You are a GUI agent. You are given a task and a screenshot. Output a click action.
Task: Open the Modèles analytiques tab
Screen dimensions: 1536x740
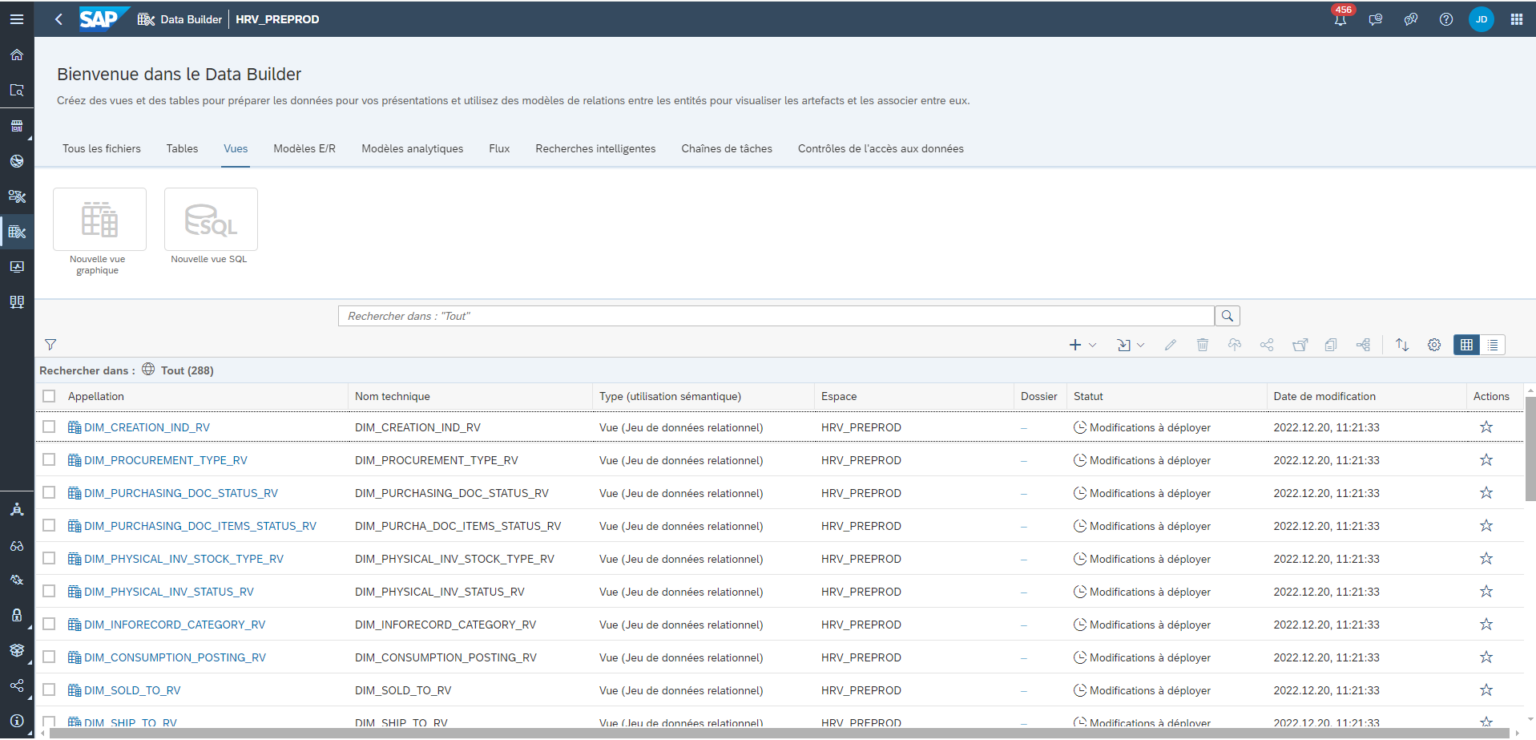tap(414, 148)
